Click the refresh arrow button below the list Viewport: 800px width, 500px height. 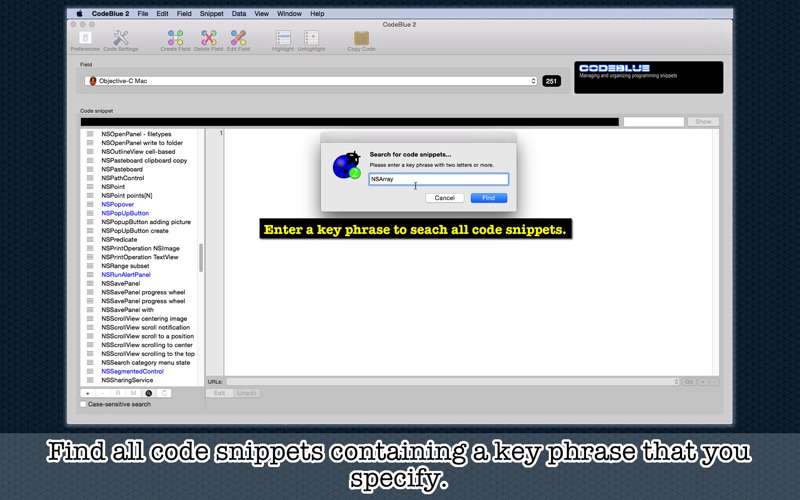[x=164, y=393]
